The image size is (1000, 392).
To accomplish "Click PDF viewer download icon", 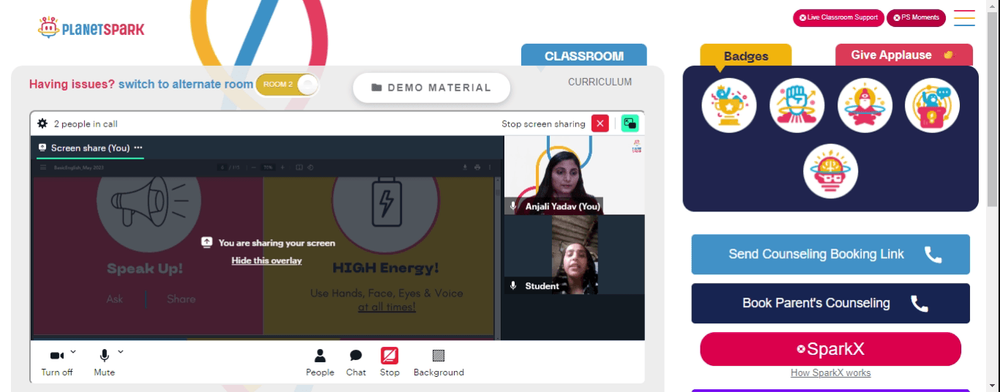I will 465,168.
